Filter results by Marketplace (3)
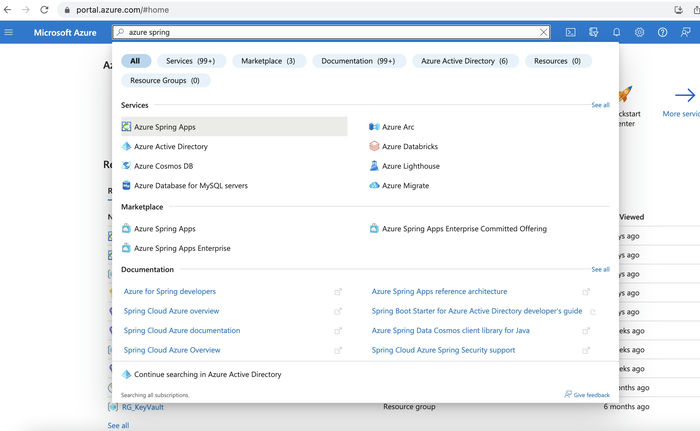This screenshot has width=700, height=431. (270, 61)
